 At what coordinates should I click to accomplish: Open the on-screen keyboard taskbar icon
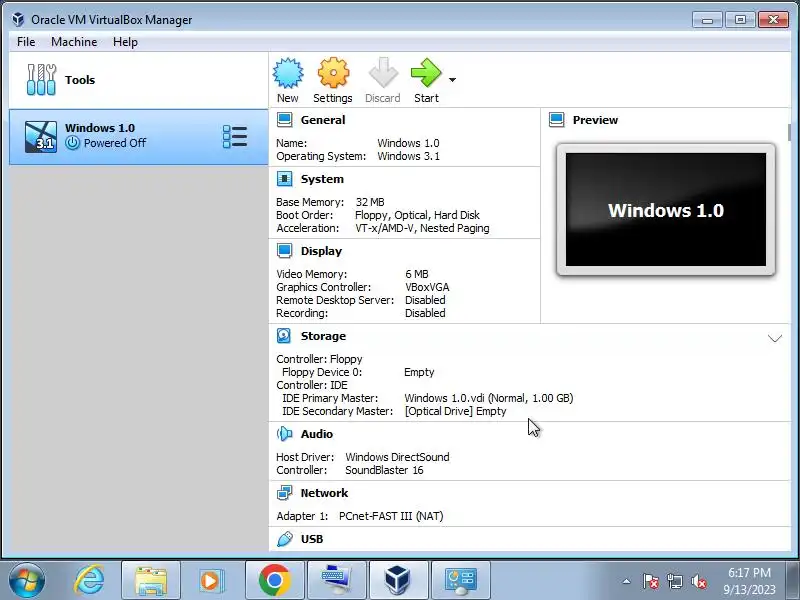click(x=335, y=580)
